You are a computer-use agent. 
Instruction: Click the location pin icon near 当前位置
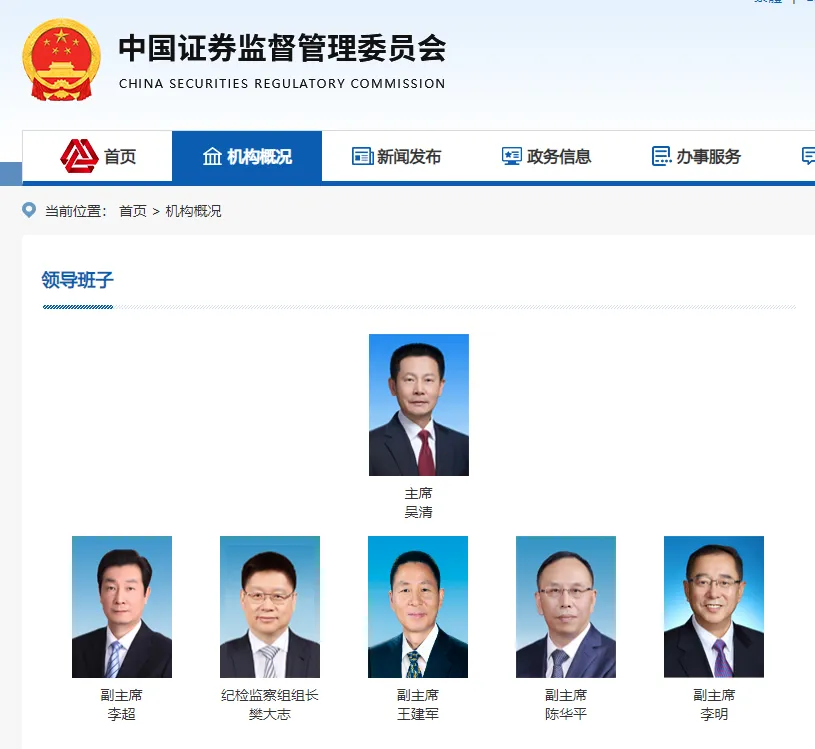[x=29, y=210]
